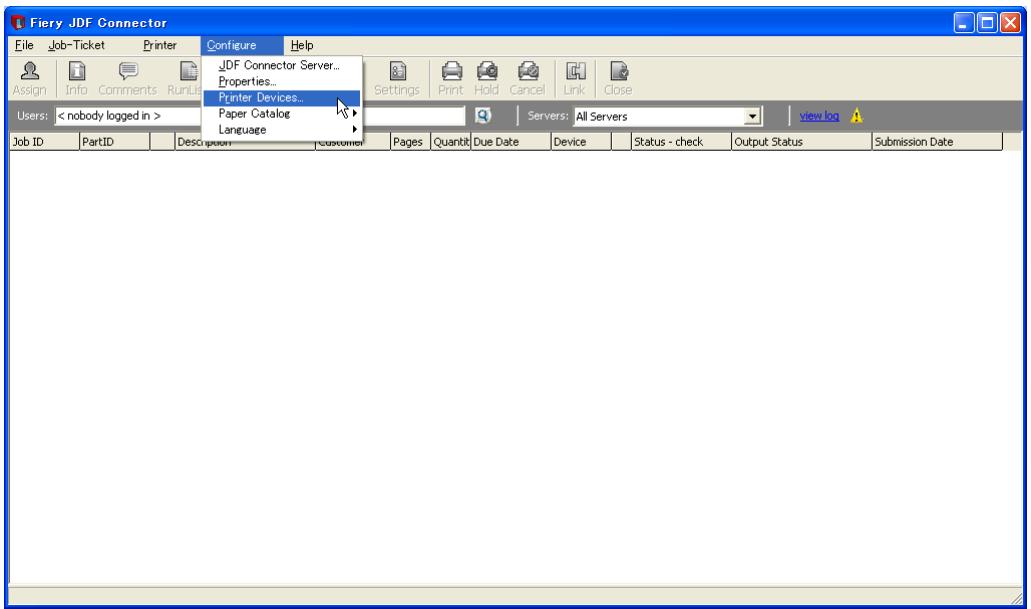Sort by PartID column header

(114, 142)
